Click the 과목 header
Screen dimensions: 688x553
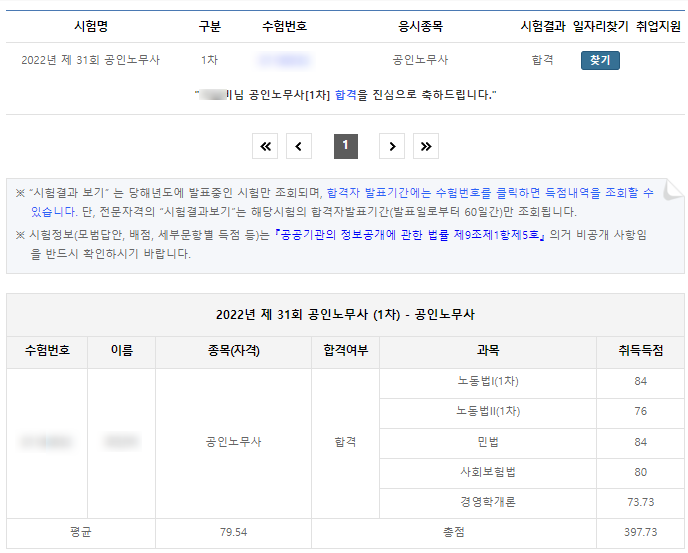click(x=488, y=350)
